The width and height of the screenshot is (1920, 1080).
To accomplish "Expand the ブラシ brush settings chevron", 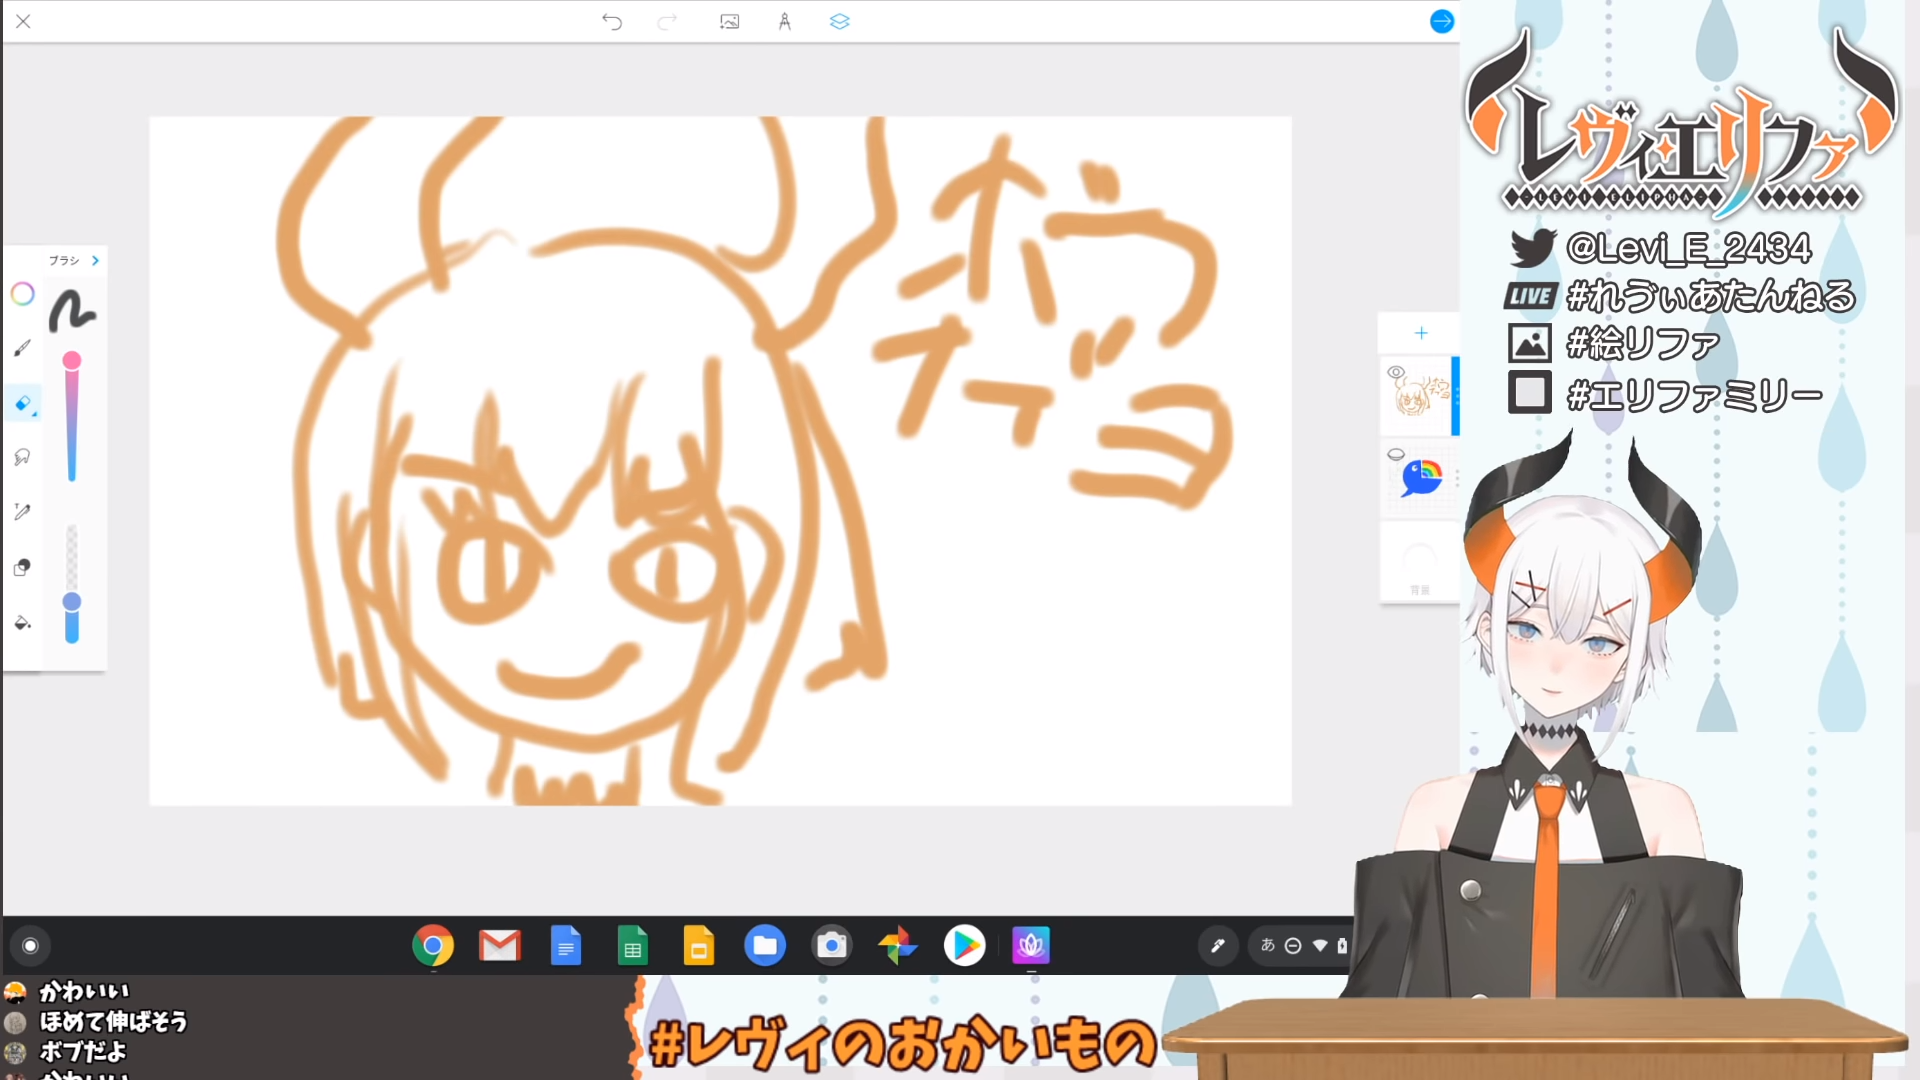I will (x=96, y=260).
